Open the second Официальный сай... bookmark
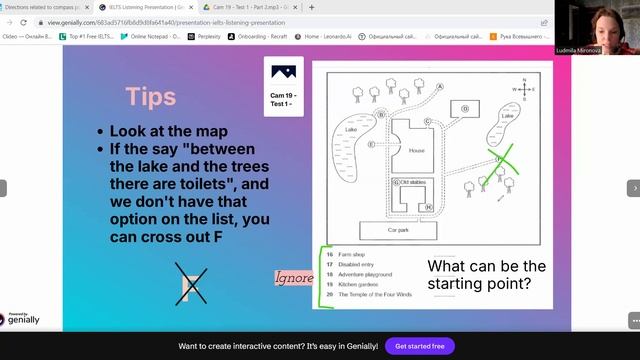The width and height of the screenshot is (640, 360). click(x=453, y=36)
